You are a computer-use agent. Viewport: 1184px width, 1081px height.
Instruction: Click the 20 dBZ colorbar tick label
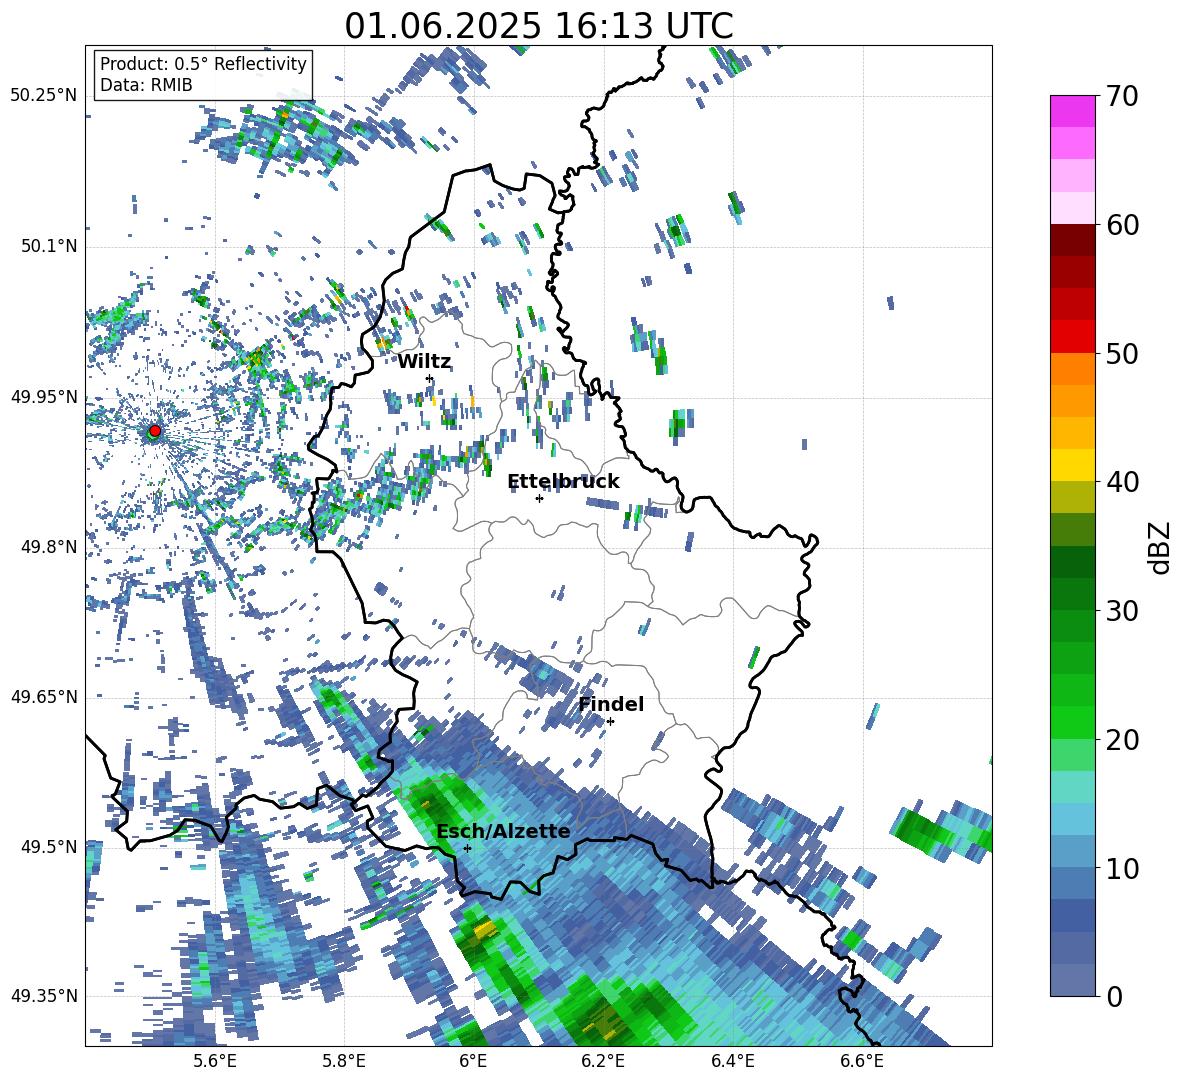coord(1122,740)
